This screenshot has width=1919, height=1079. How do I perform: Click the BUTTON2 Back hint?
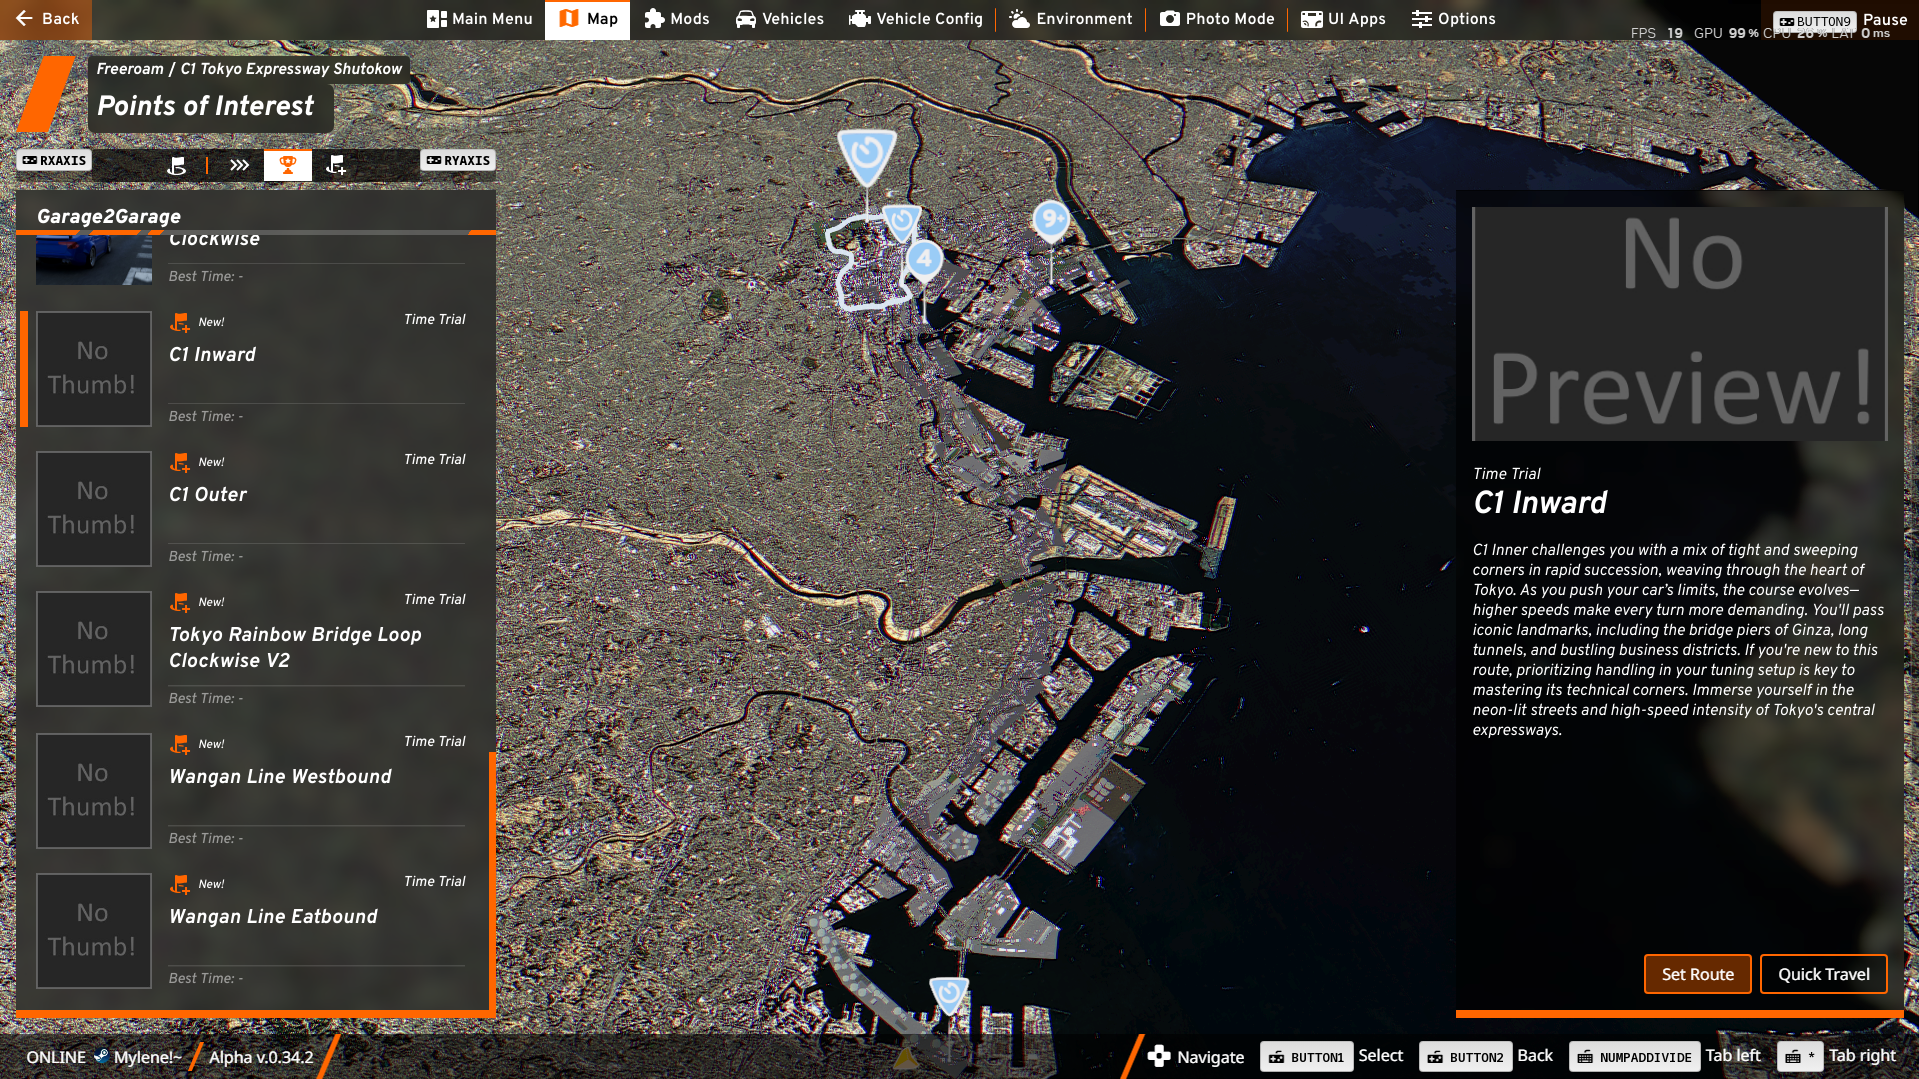click(x=1487, y=1056)
